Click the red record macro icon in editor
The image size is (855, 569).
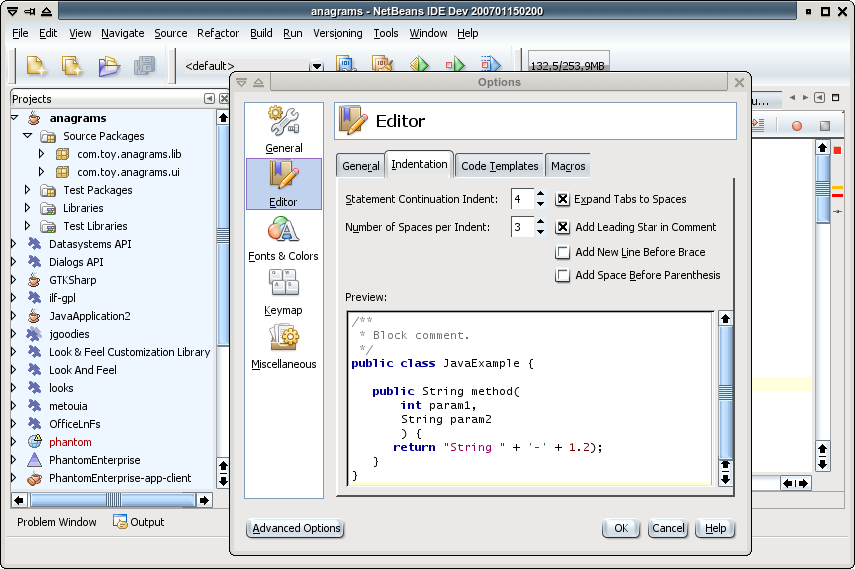click(797, 126)
